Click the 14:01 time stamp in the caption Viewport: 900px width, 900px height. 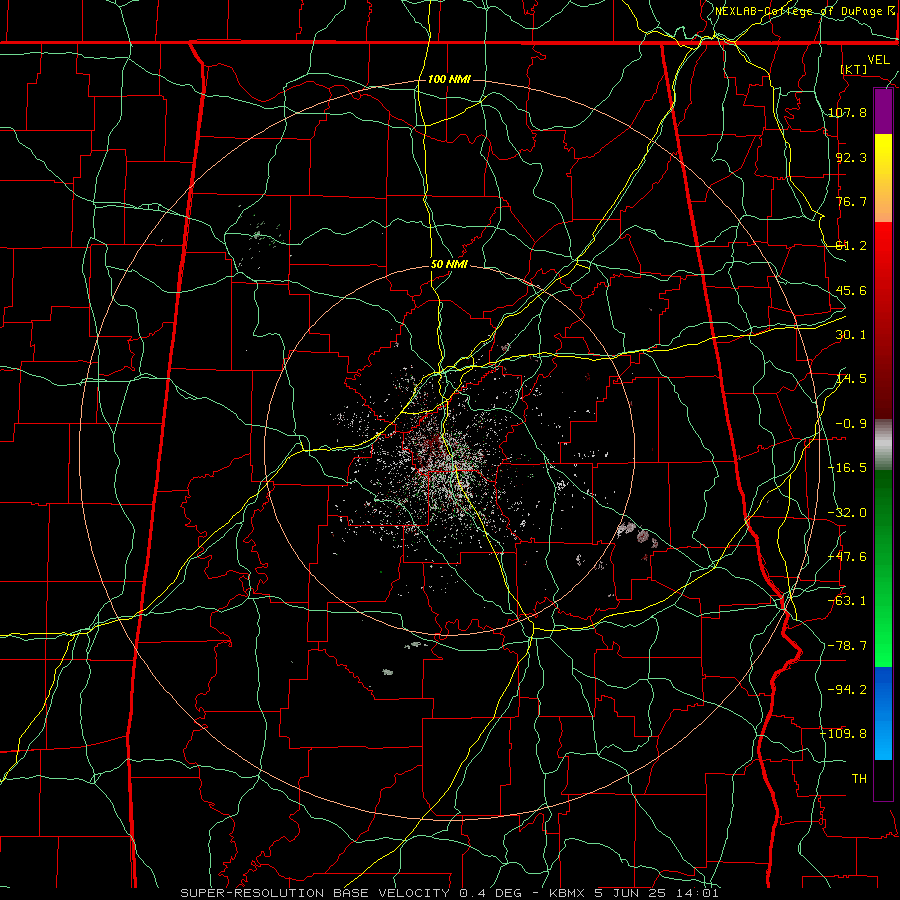pos(699,893)
